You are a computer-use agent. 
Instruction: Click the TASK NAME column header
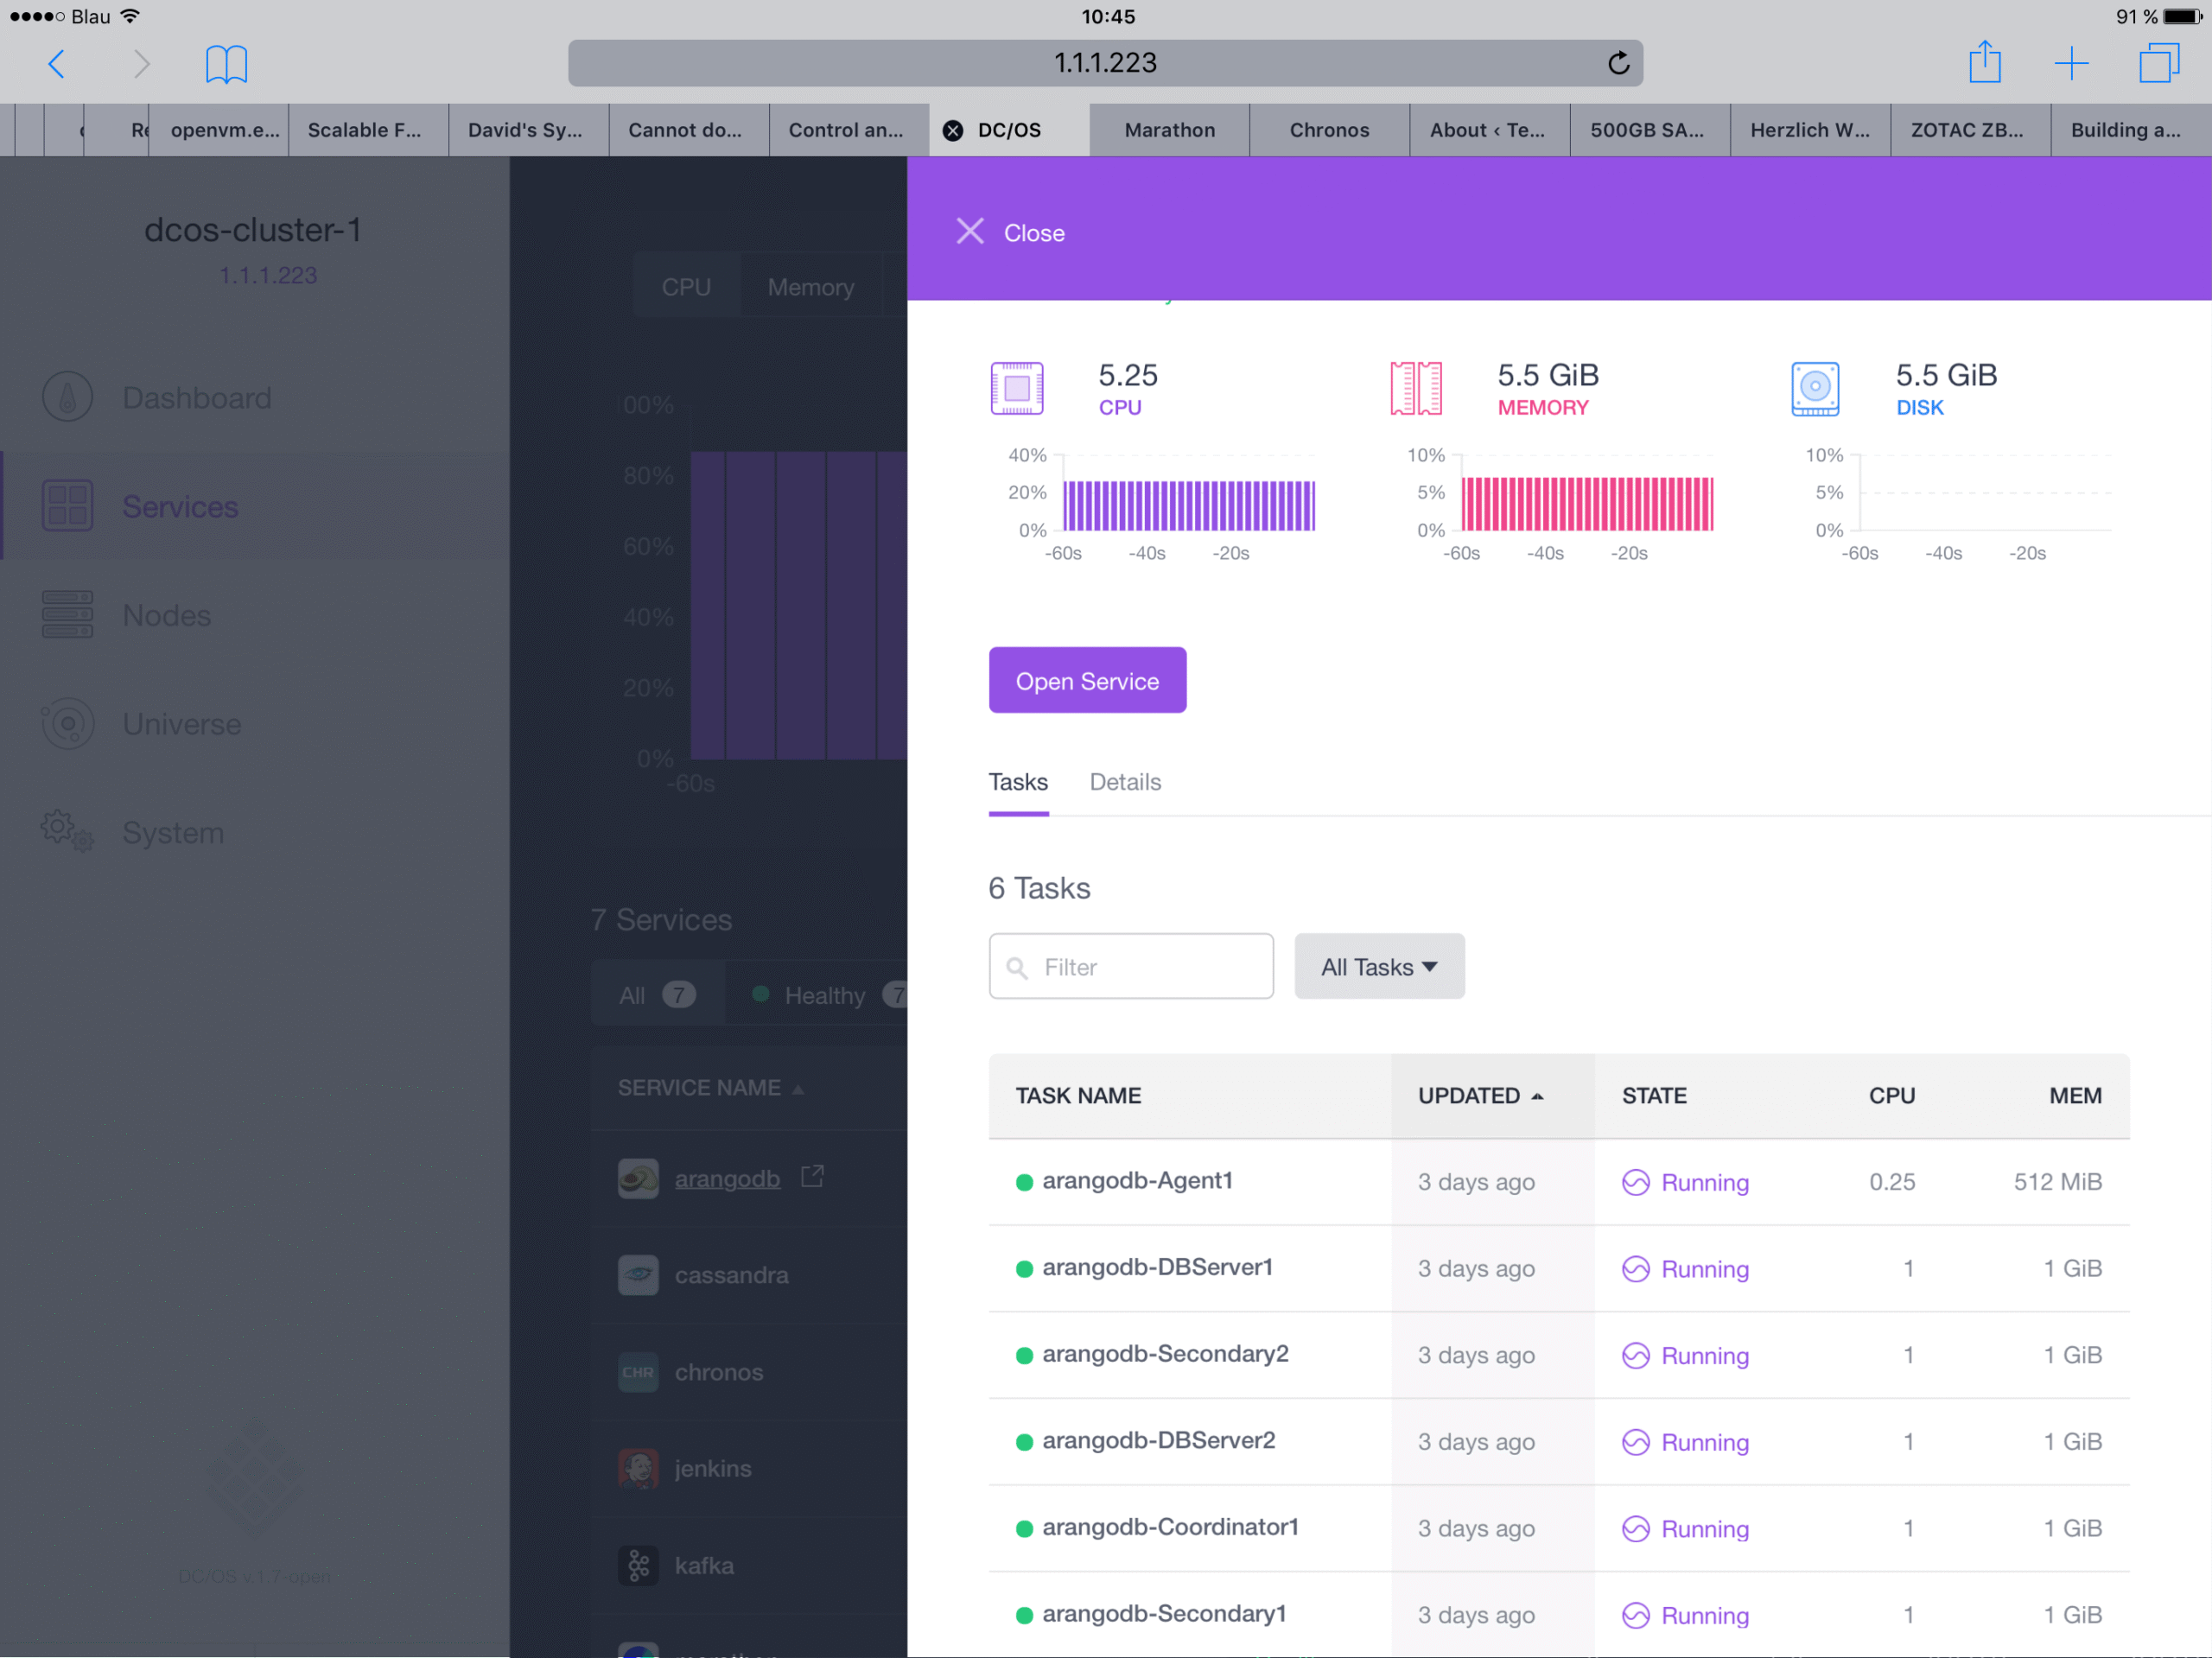[1078, 1095]
